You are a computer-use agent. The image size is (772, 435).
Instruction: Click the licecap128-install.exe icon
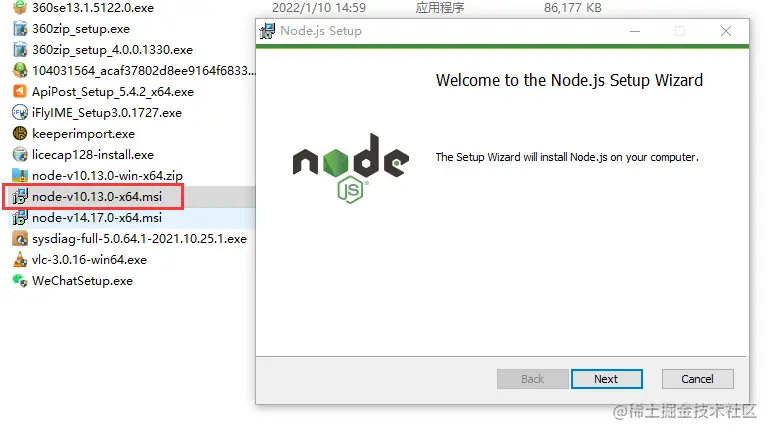(x=20, y=155)
